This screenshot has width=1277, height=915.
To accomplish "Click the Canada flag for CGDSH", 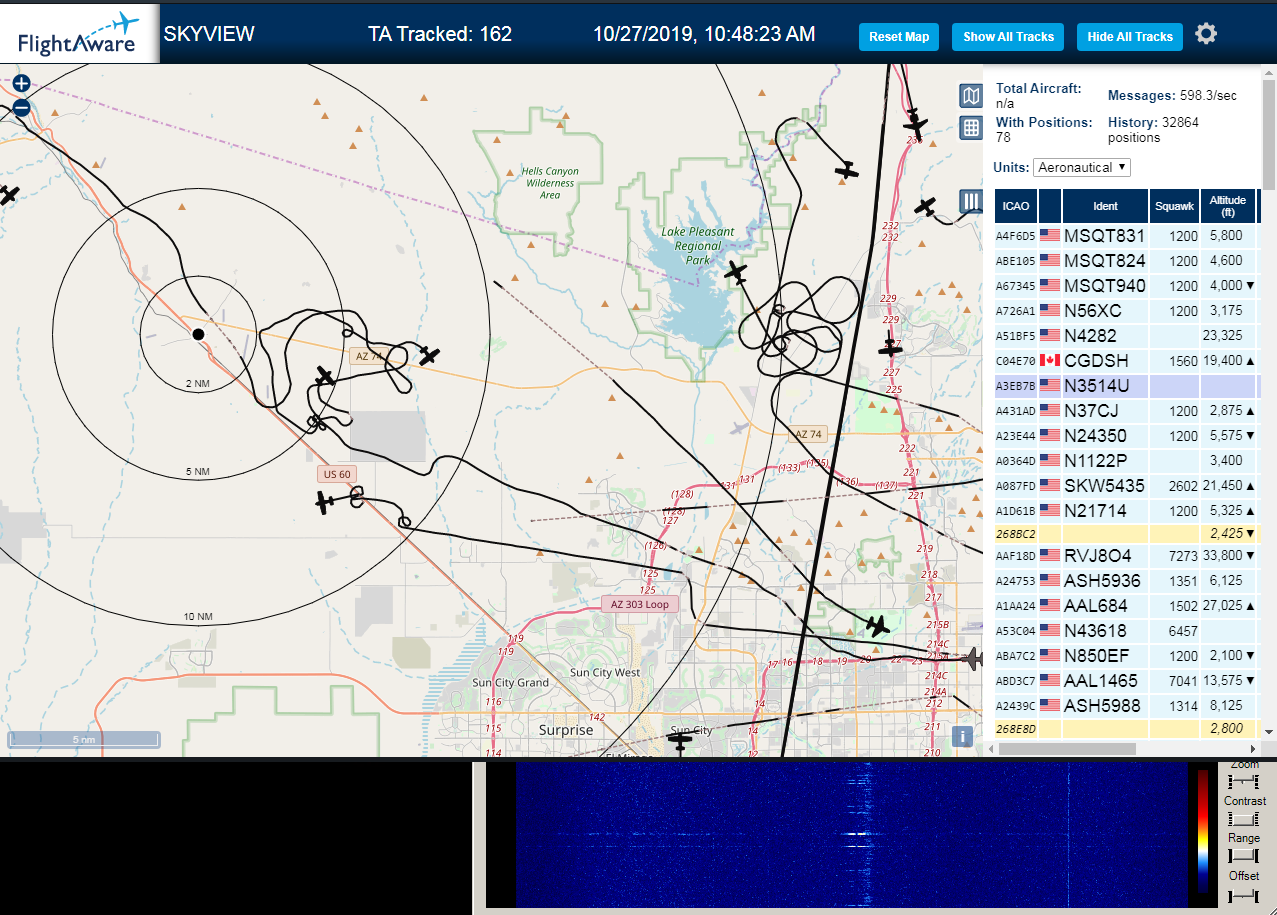I will pyautogui.click(x=1050, y=361).
